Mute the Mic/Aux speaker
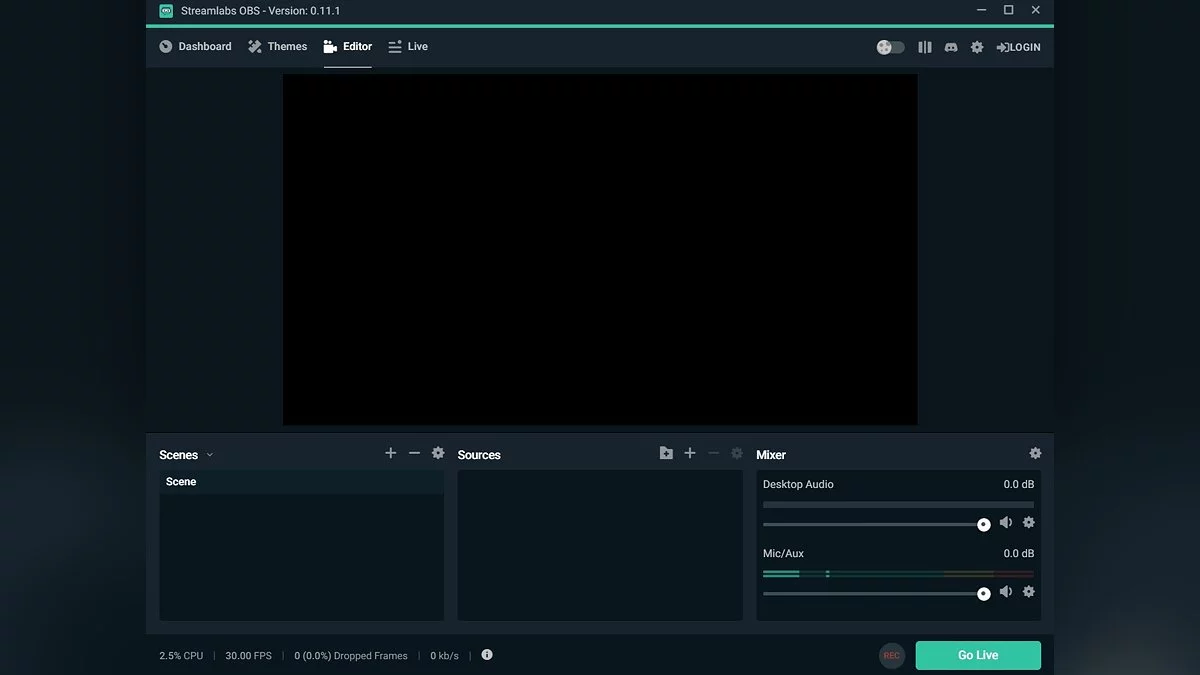Screen dimensions: 1200x675 (x=1006, y=592)
